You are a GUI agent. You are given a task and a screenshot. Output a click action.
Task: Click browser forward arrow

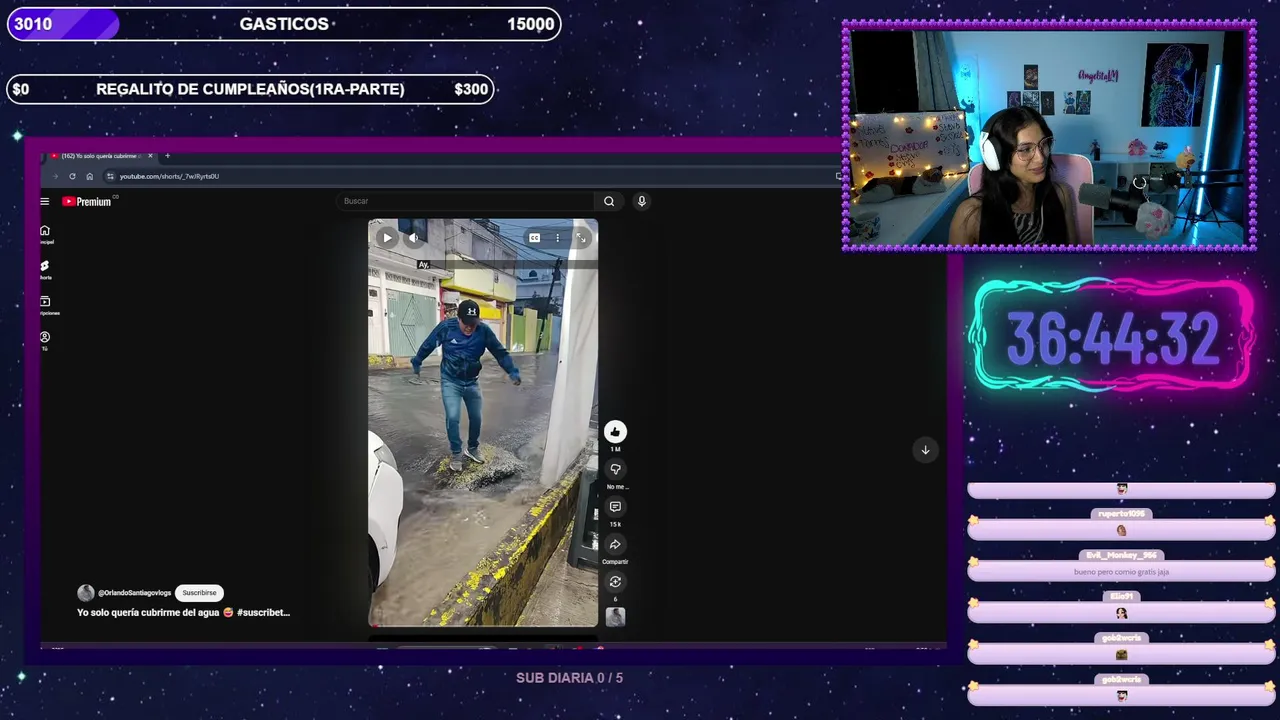[x=55, y=176]
